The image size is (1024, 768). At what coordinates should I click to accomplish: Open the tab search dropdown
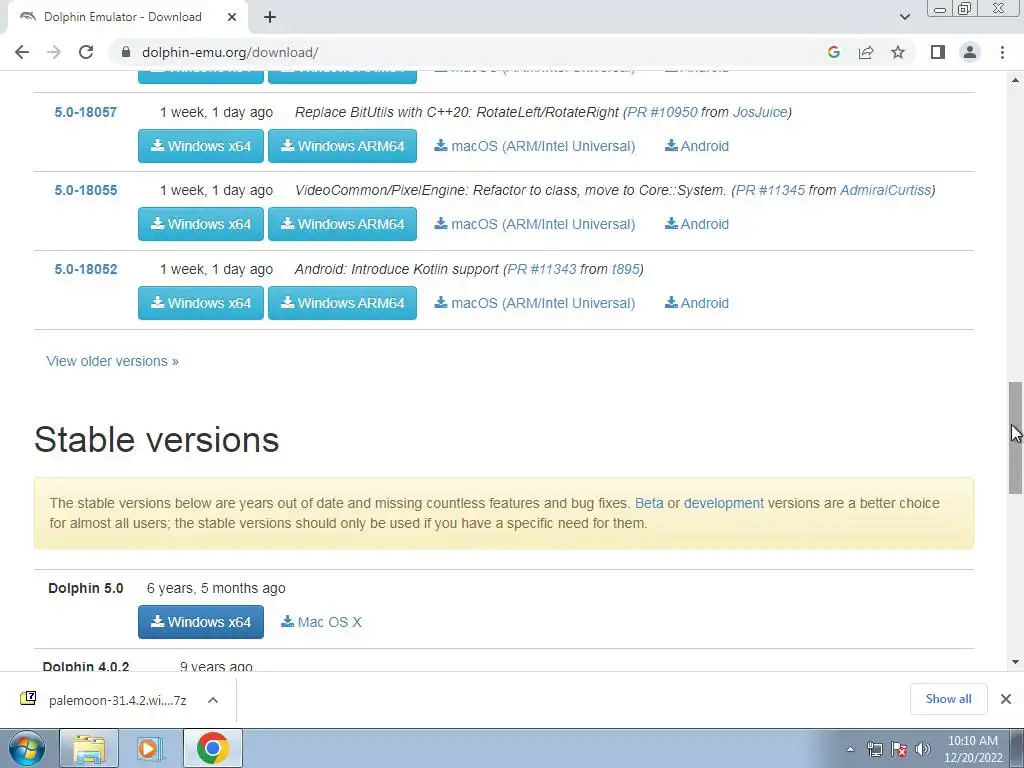904,17
